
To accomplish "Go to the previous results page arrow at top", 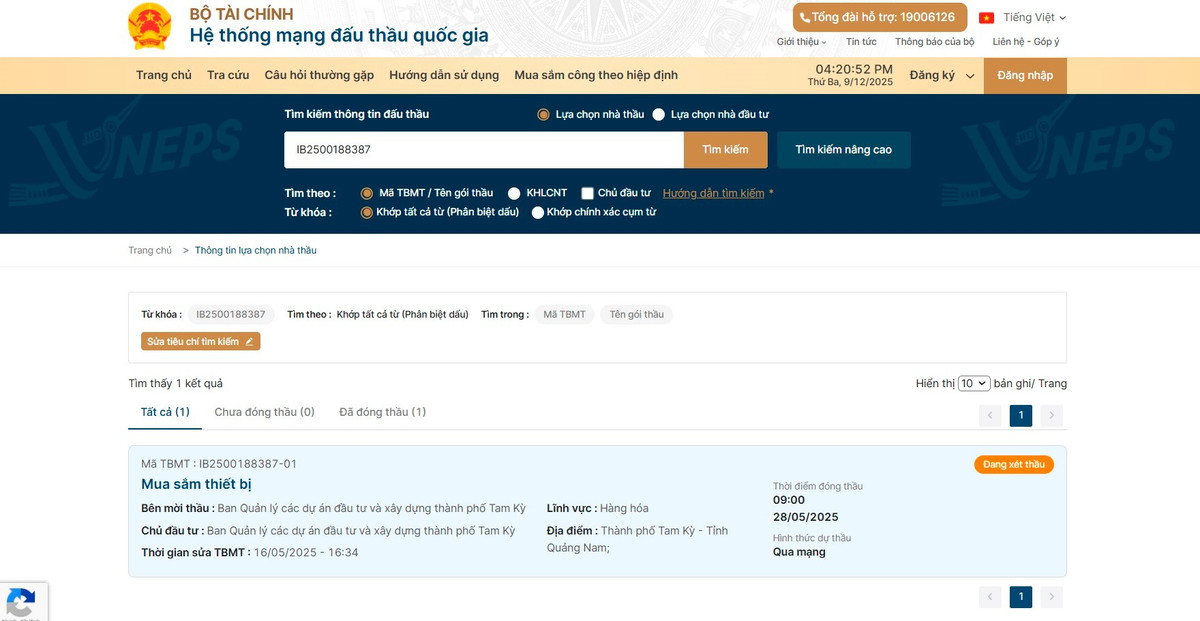I will tap(990, 416).
